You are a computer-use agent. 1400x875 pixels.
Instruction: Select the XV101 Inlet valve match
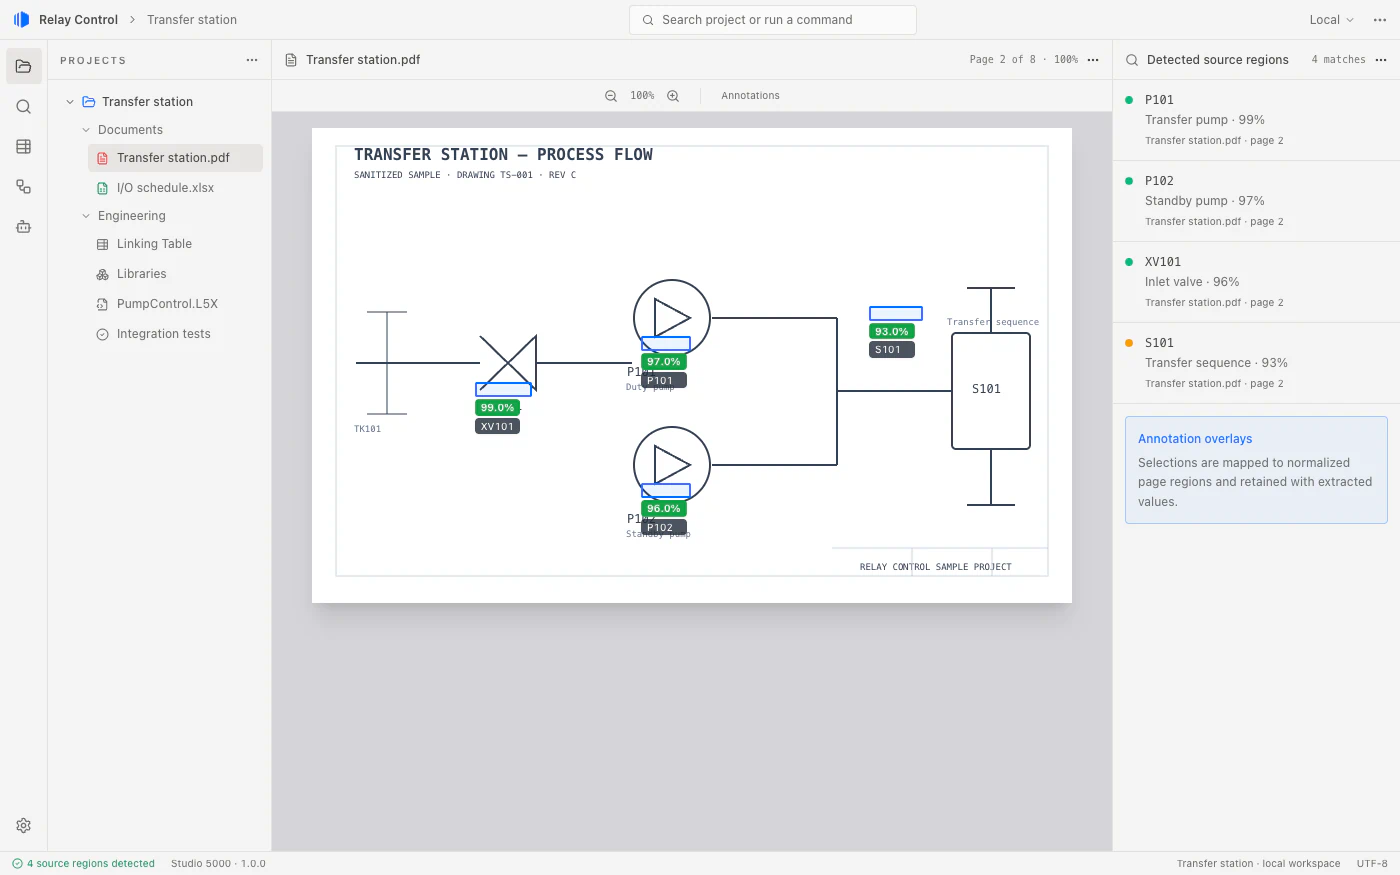1256,282
